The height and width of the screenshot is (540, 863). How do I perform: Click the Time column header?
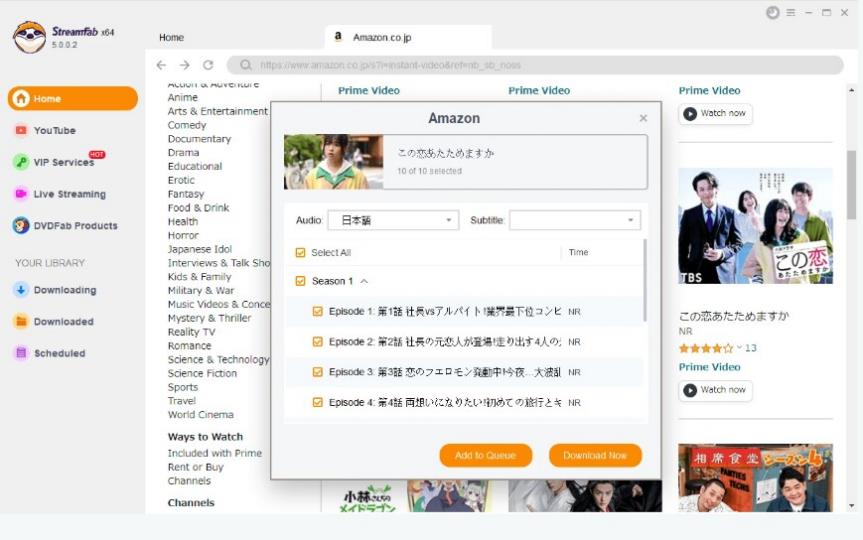point(578,252)
